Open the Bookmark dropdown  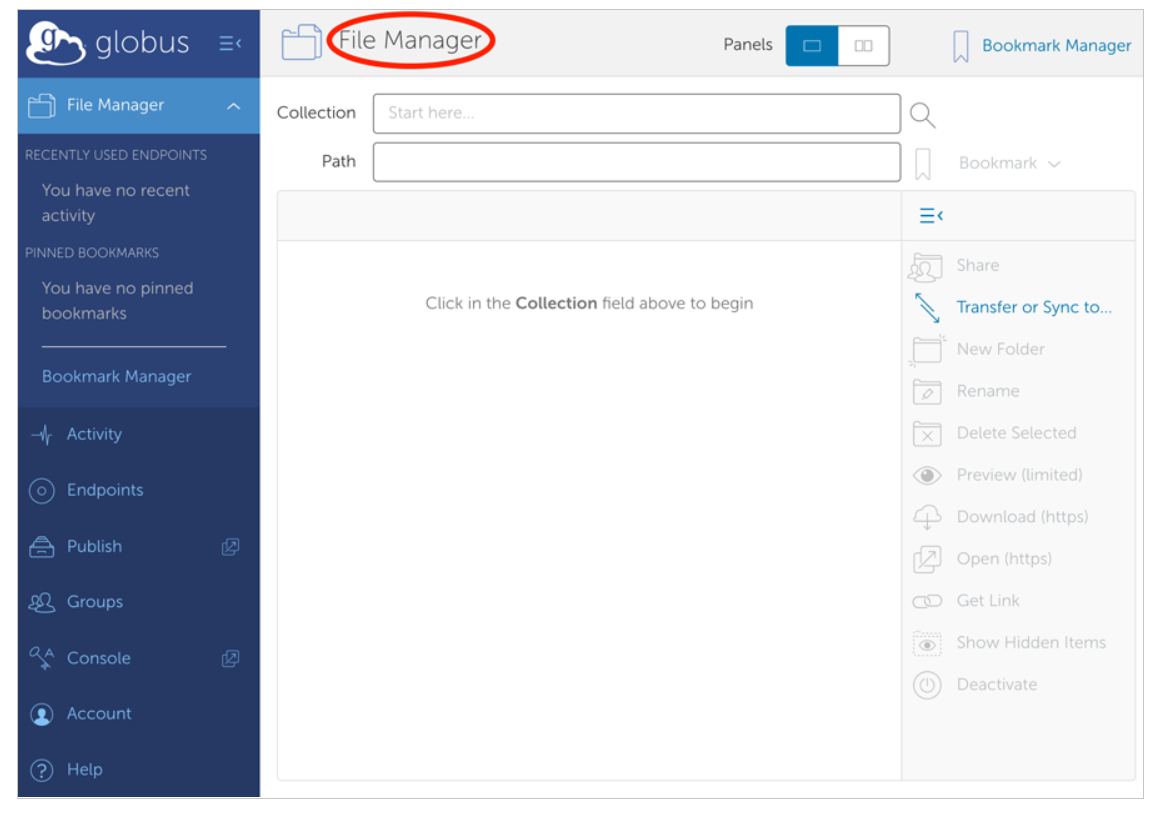coord(1009,163)
